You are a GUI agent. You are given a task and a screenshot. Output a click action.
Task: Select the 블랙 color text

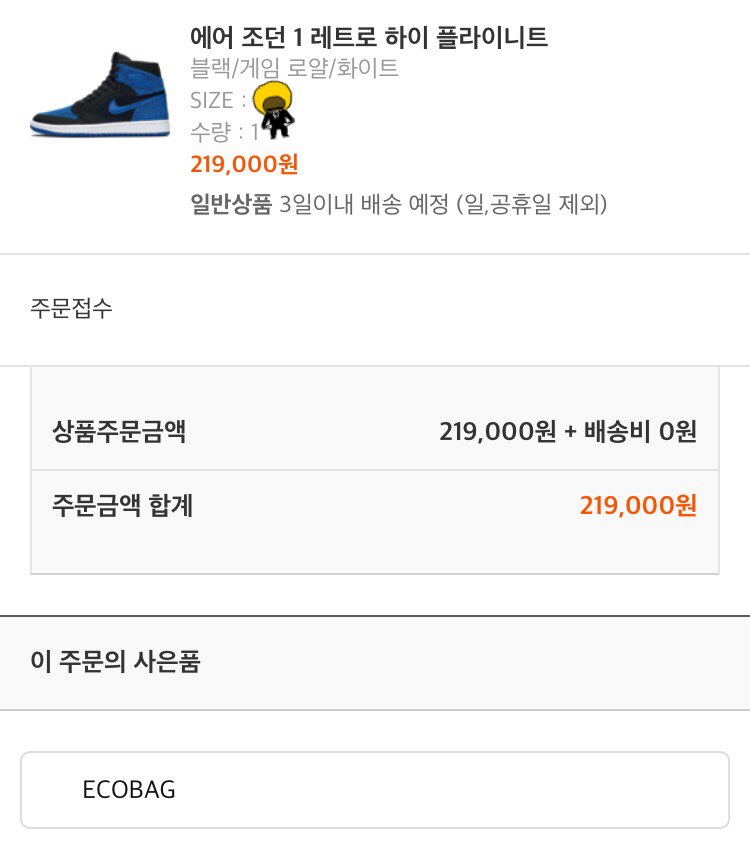pyautogui.click(x=209, y=69)
